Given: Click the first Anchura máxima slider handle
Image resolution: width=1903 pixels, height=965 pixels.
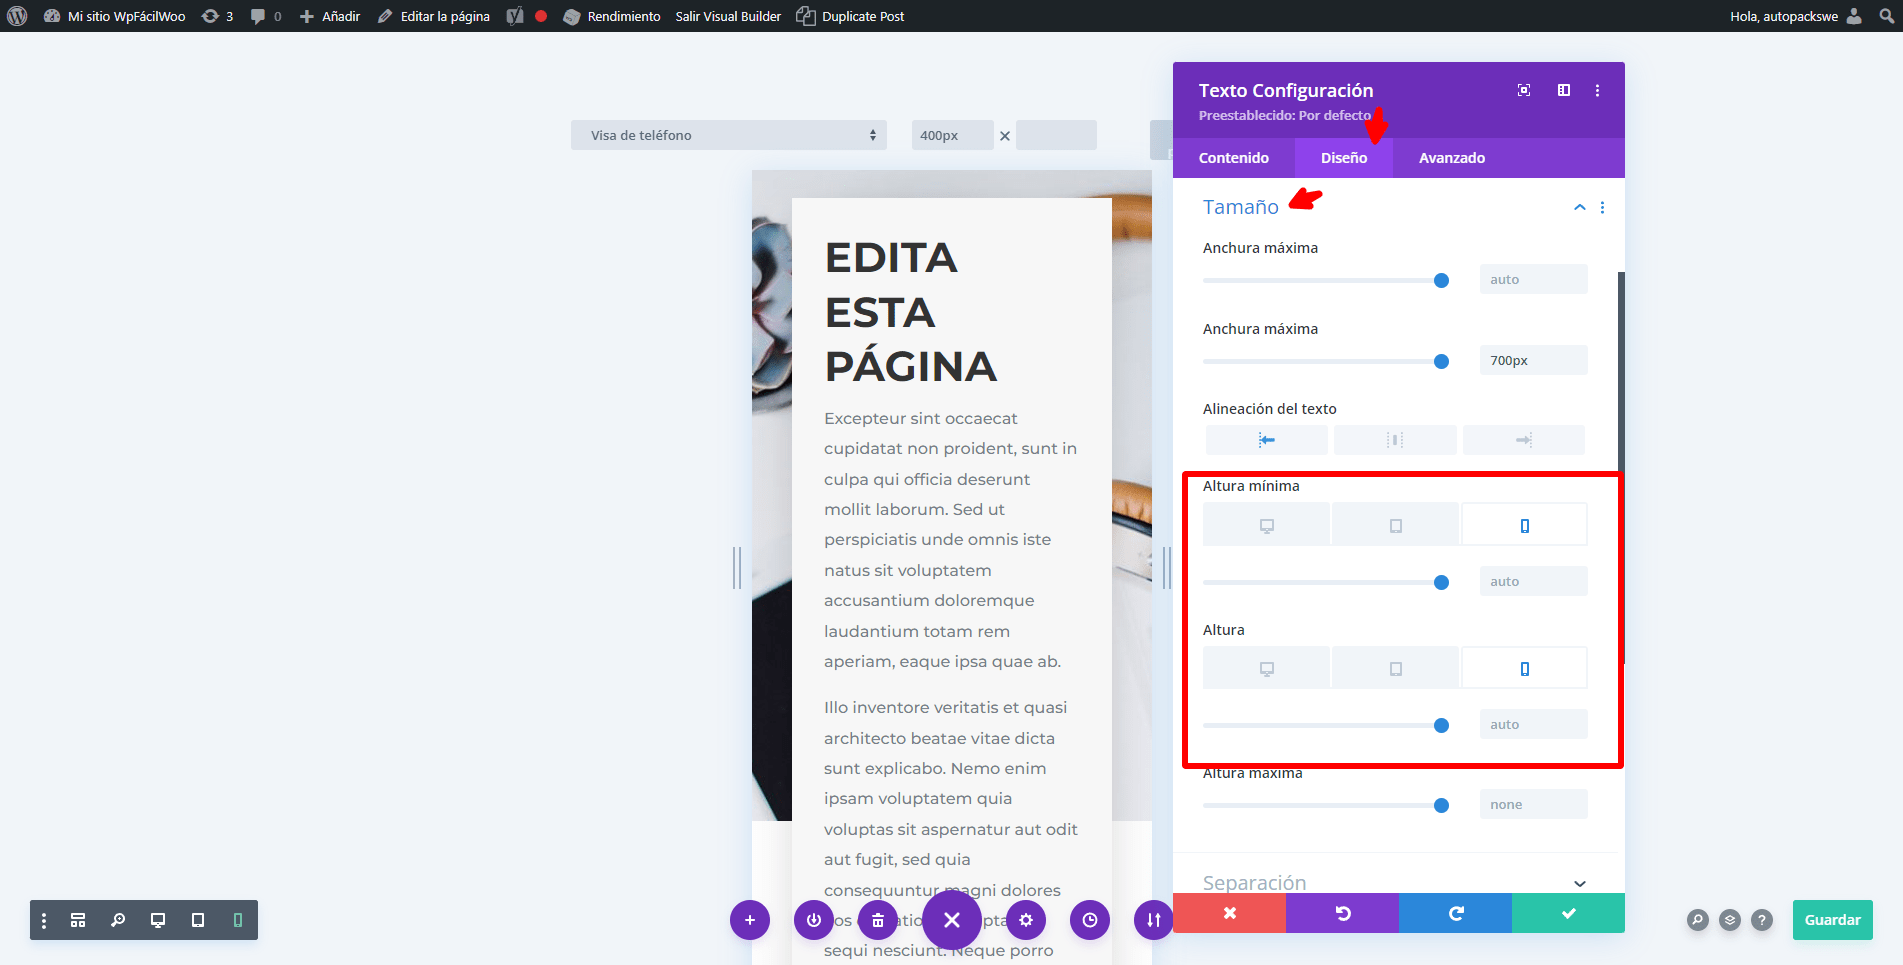Looking at the screenshot, I should [x=1441, y=280].
